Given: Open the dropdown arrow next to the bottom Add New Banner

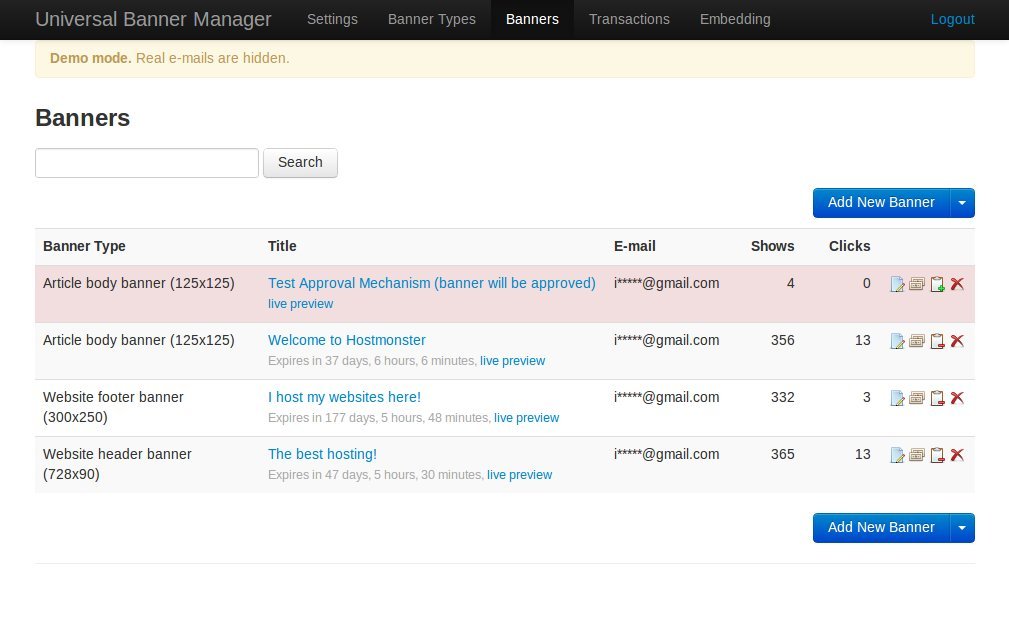Looking at the screenshot, I should click(x=962, y=528).
